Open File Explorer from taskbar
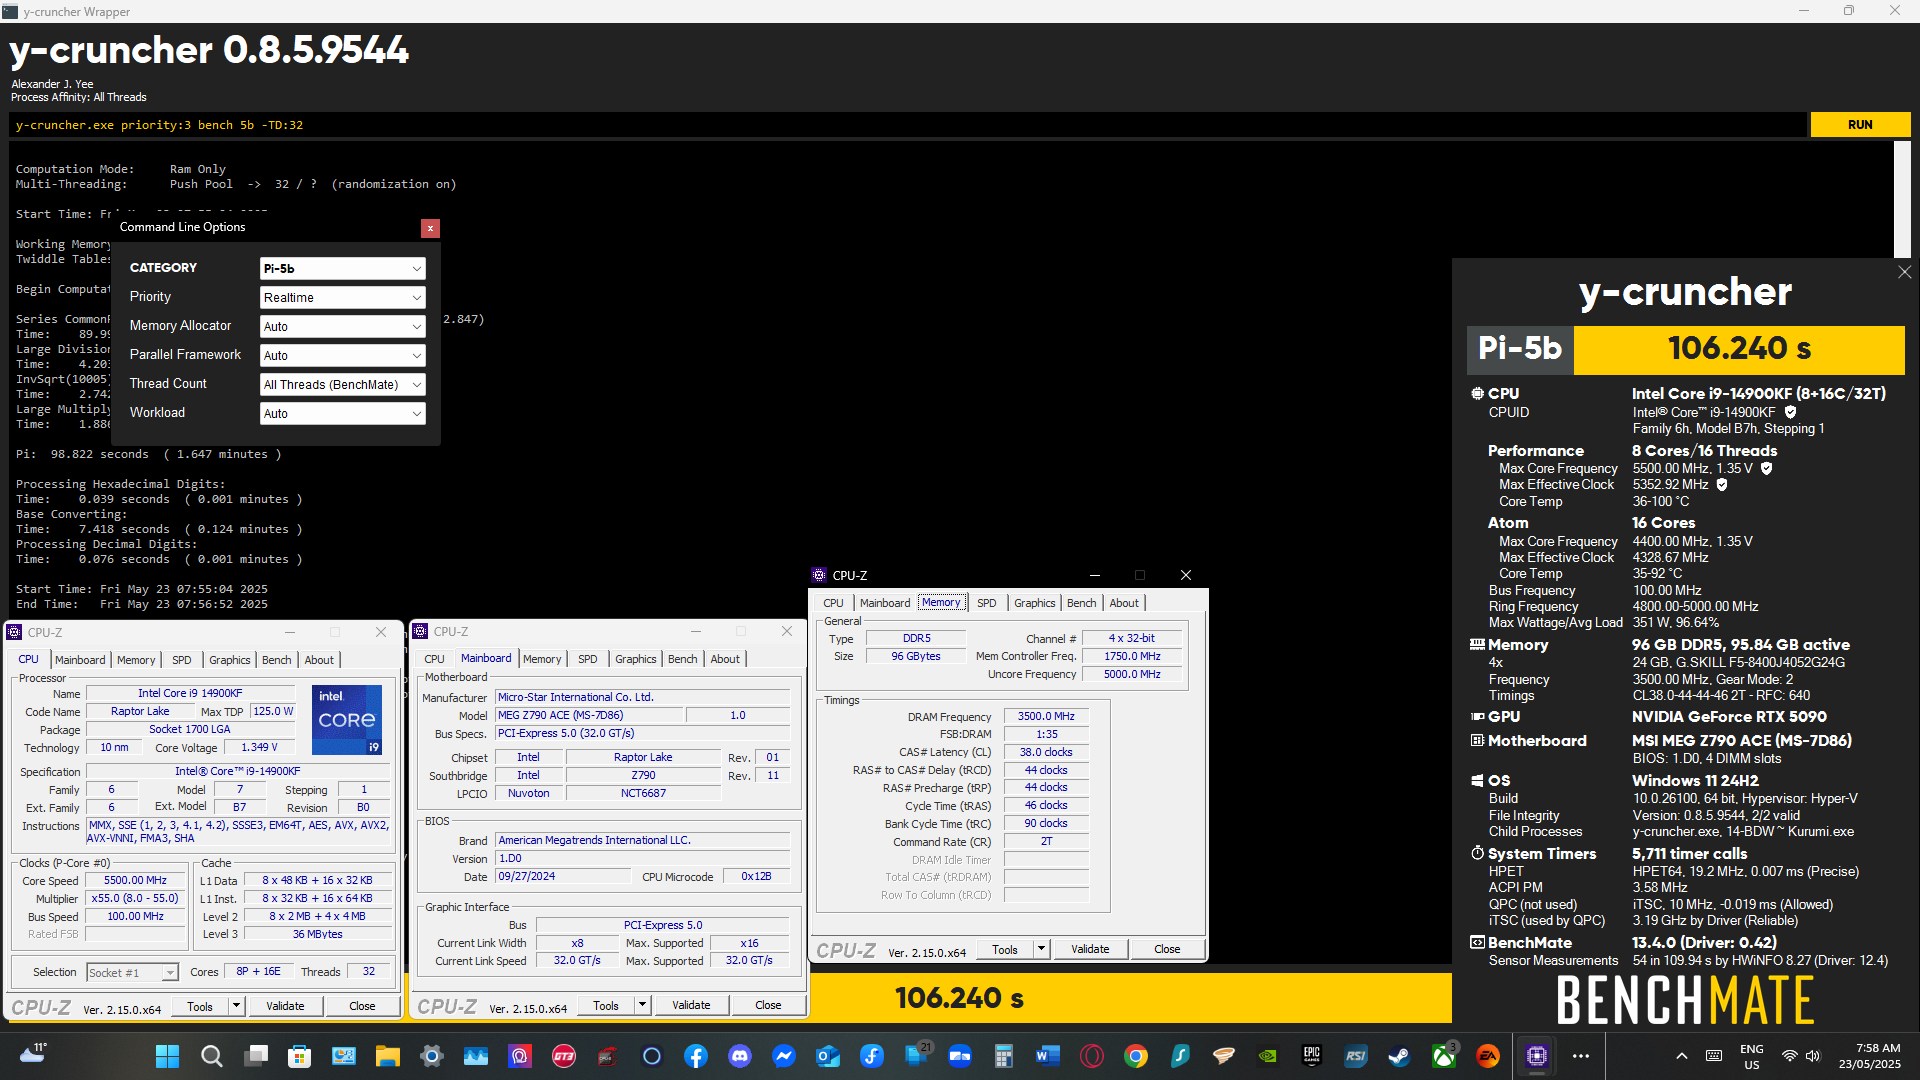 coord(387,1056)
